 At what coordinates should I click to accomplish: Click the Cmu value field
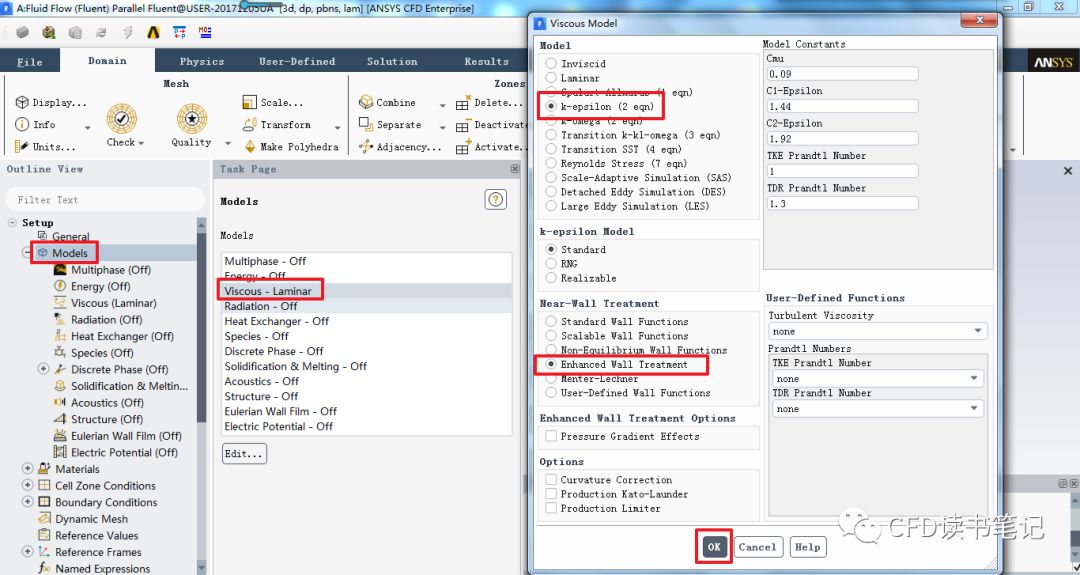(842, 74)
